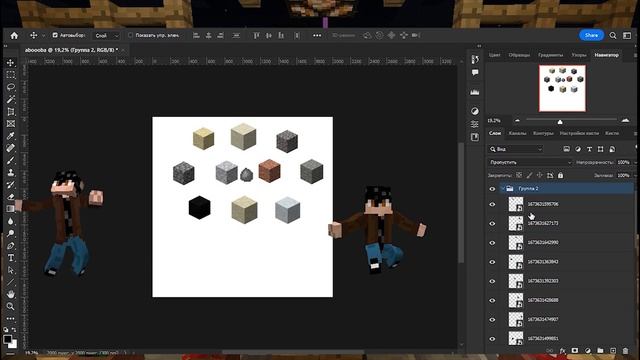This screenshot has width=640, height=360.
Task: Open the Слой auto-select dropdown
Action: tap(107, 36)
